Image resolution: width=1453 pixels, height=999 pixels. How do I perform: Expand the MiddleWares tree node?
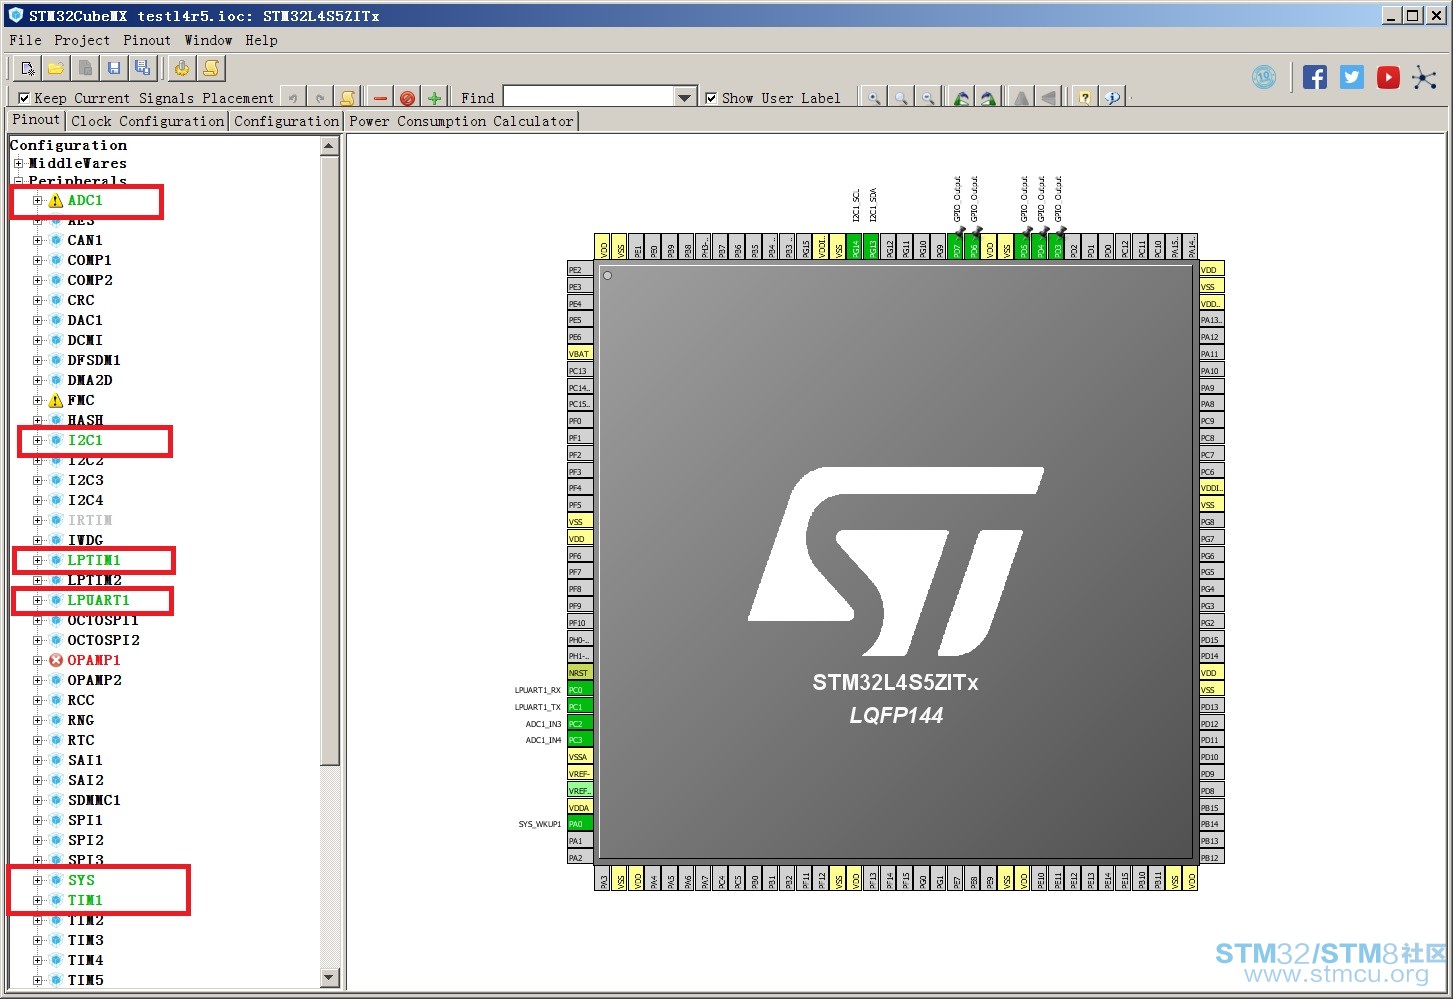click(18, 163)
